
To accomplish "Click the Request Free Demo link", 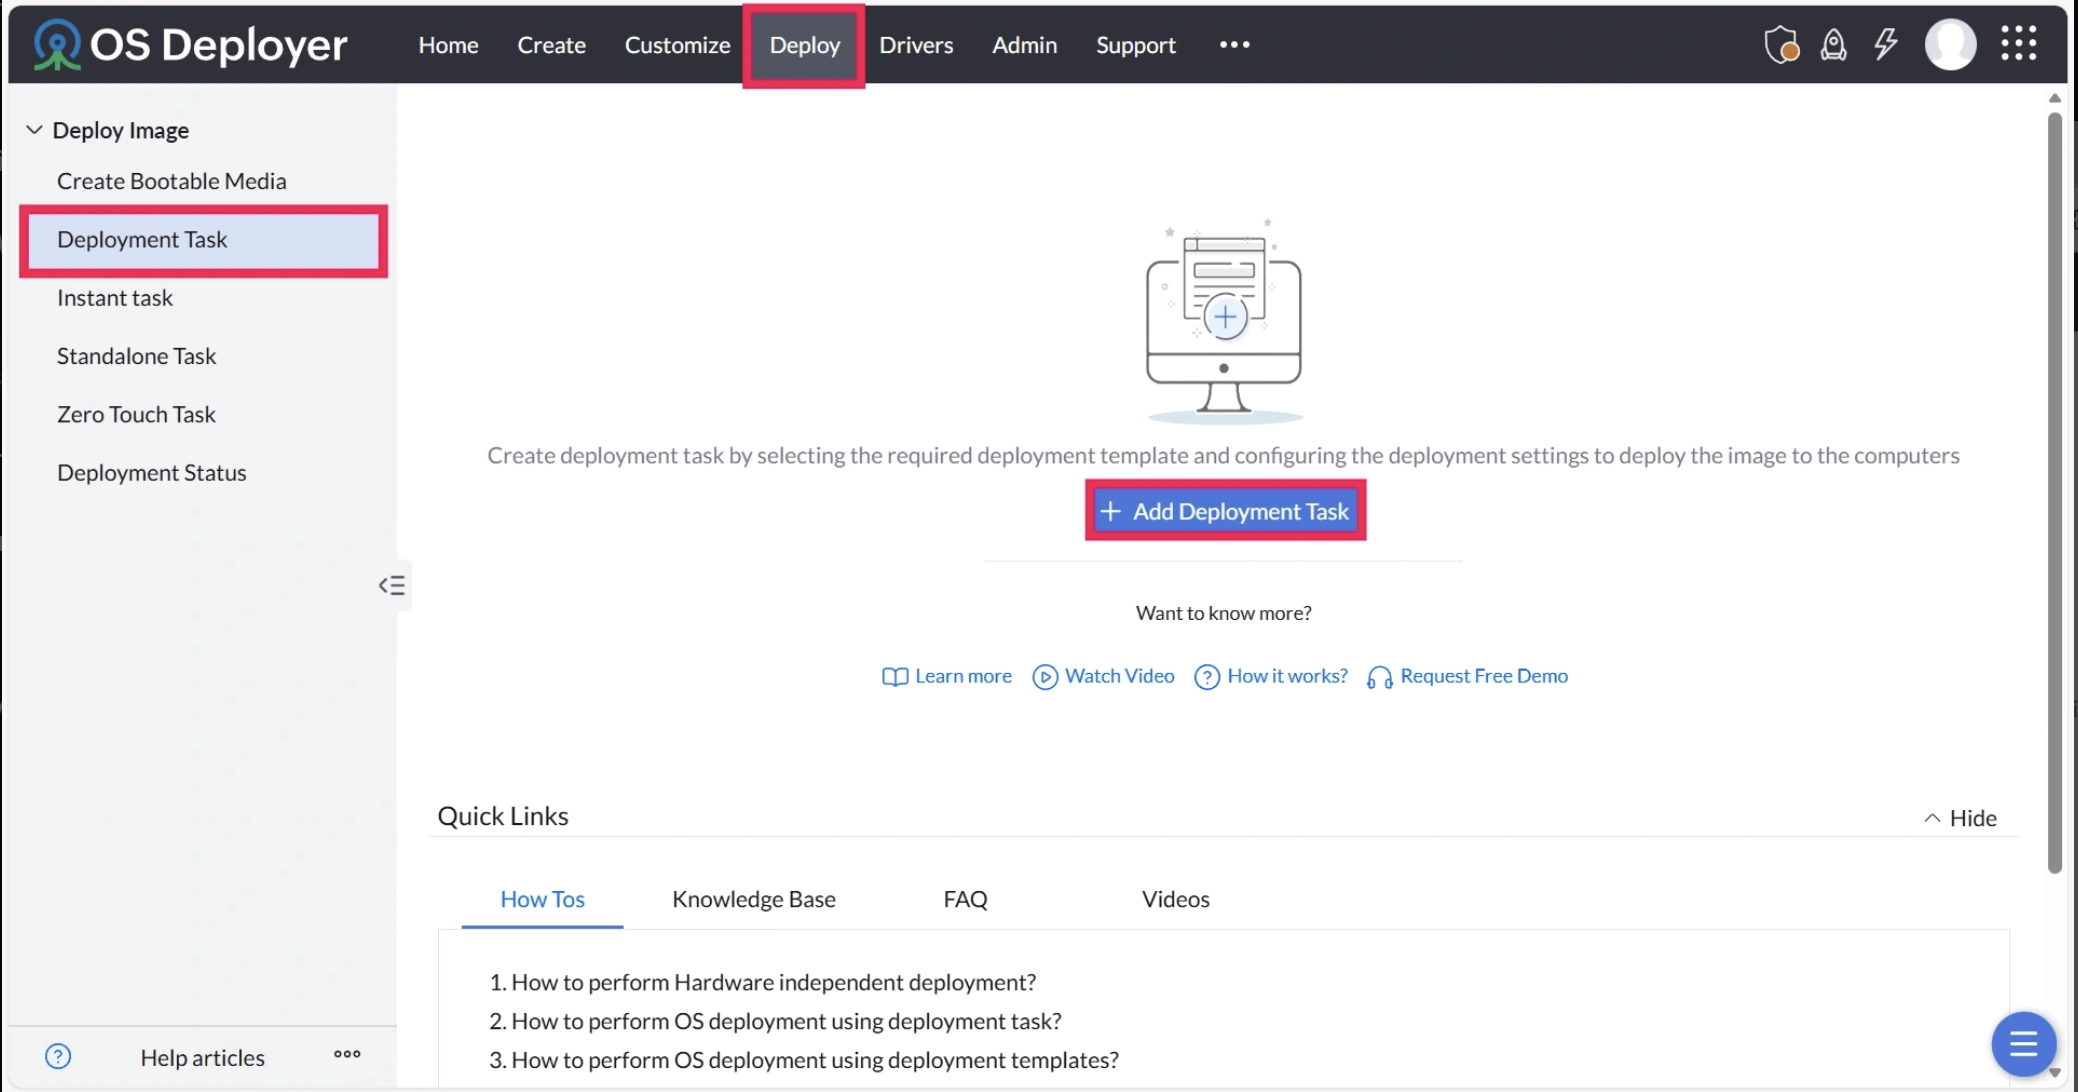I will tap(1484, 676).
